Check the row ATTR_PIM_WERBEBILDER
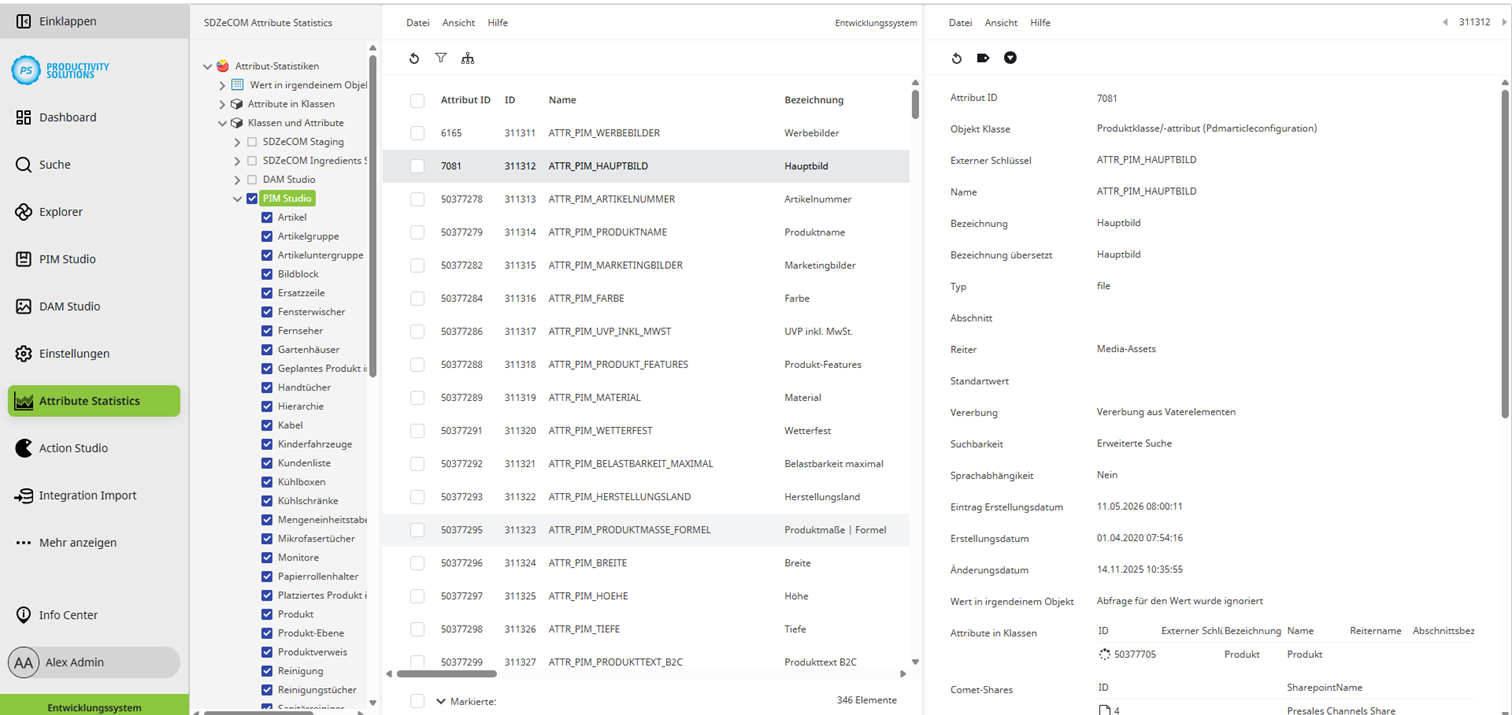The image size is (1512, 715). (417, 133)
